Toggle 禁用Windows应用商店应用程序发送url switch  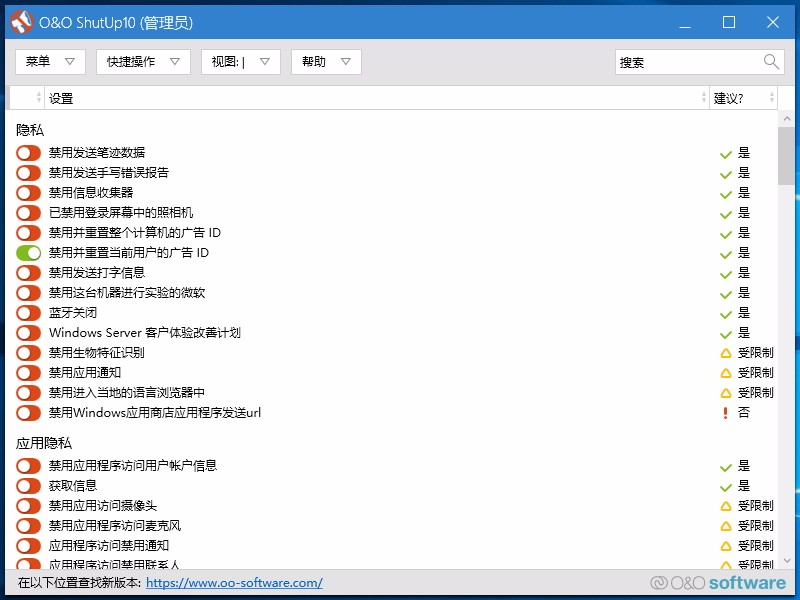[28, 413]
